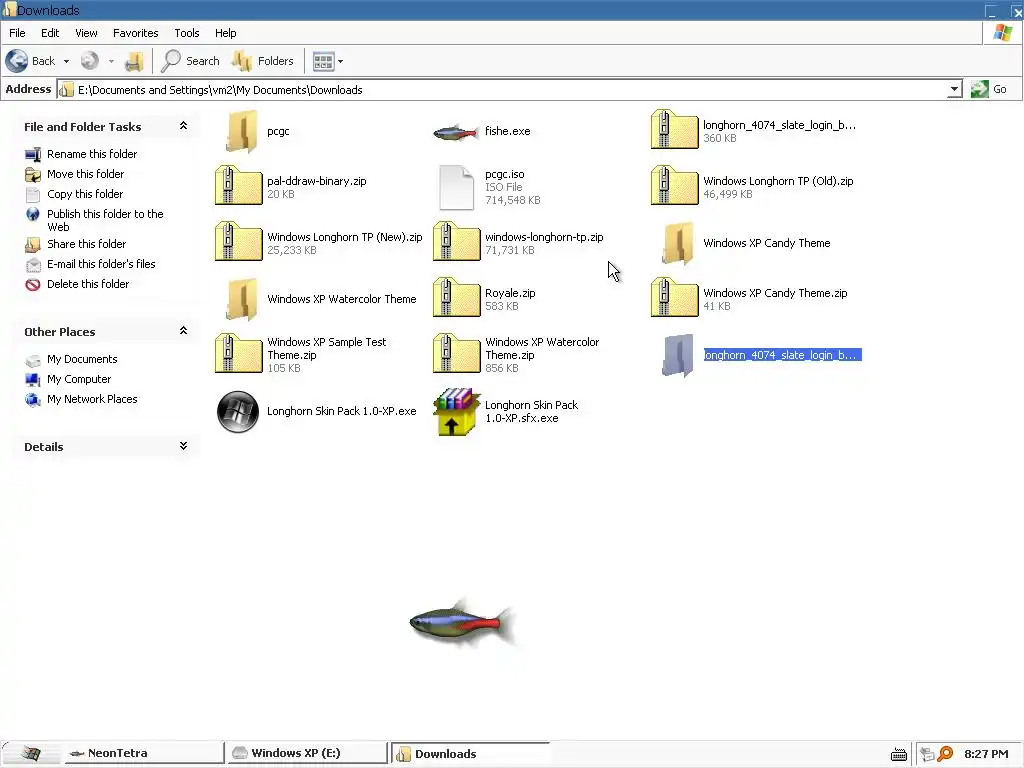
Task: Click the Back arrow icon
Action: tap(17, 61)
